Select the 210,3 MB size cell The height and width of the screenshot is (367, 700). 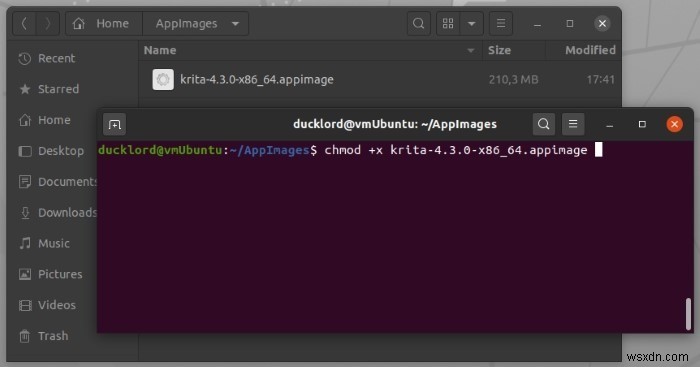click(x=513, y=79)
